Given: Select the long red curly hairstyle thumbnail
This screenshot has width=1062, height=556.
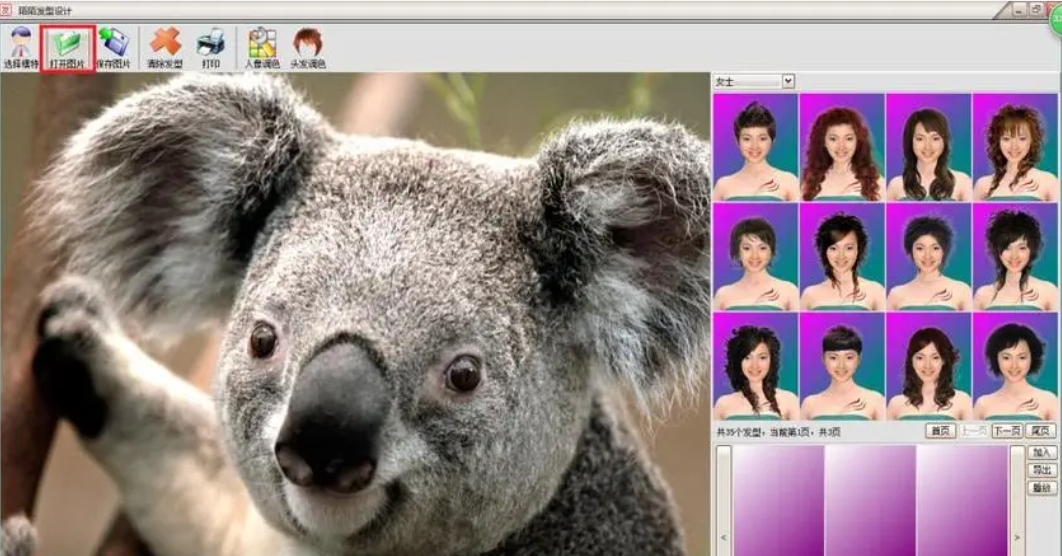Looking at the screenshot, I should [x=842, y=147].
